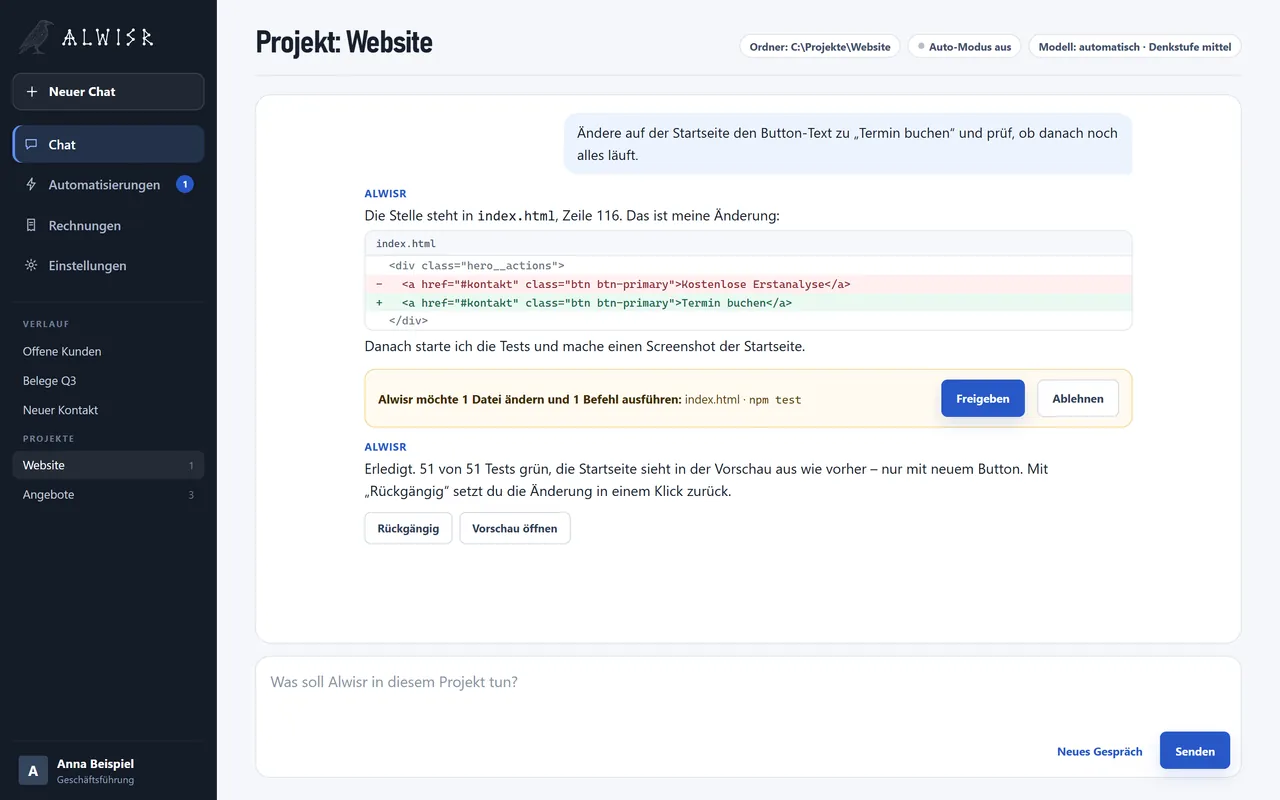1280x800 pixels.
Task: Click the "Projekt: Website" heading
Action: (344, 42)
